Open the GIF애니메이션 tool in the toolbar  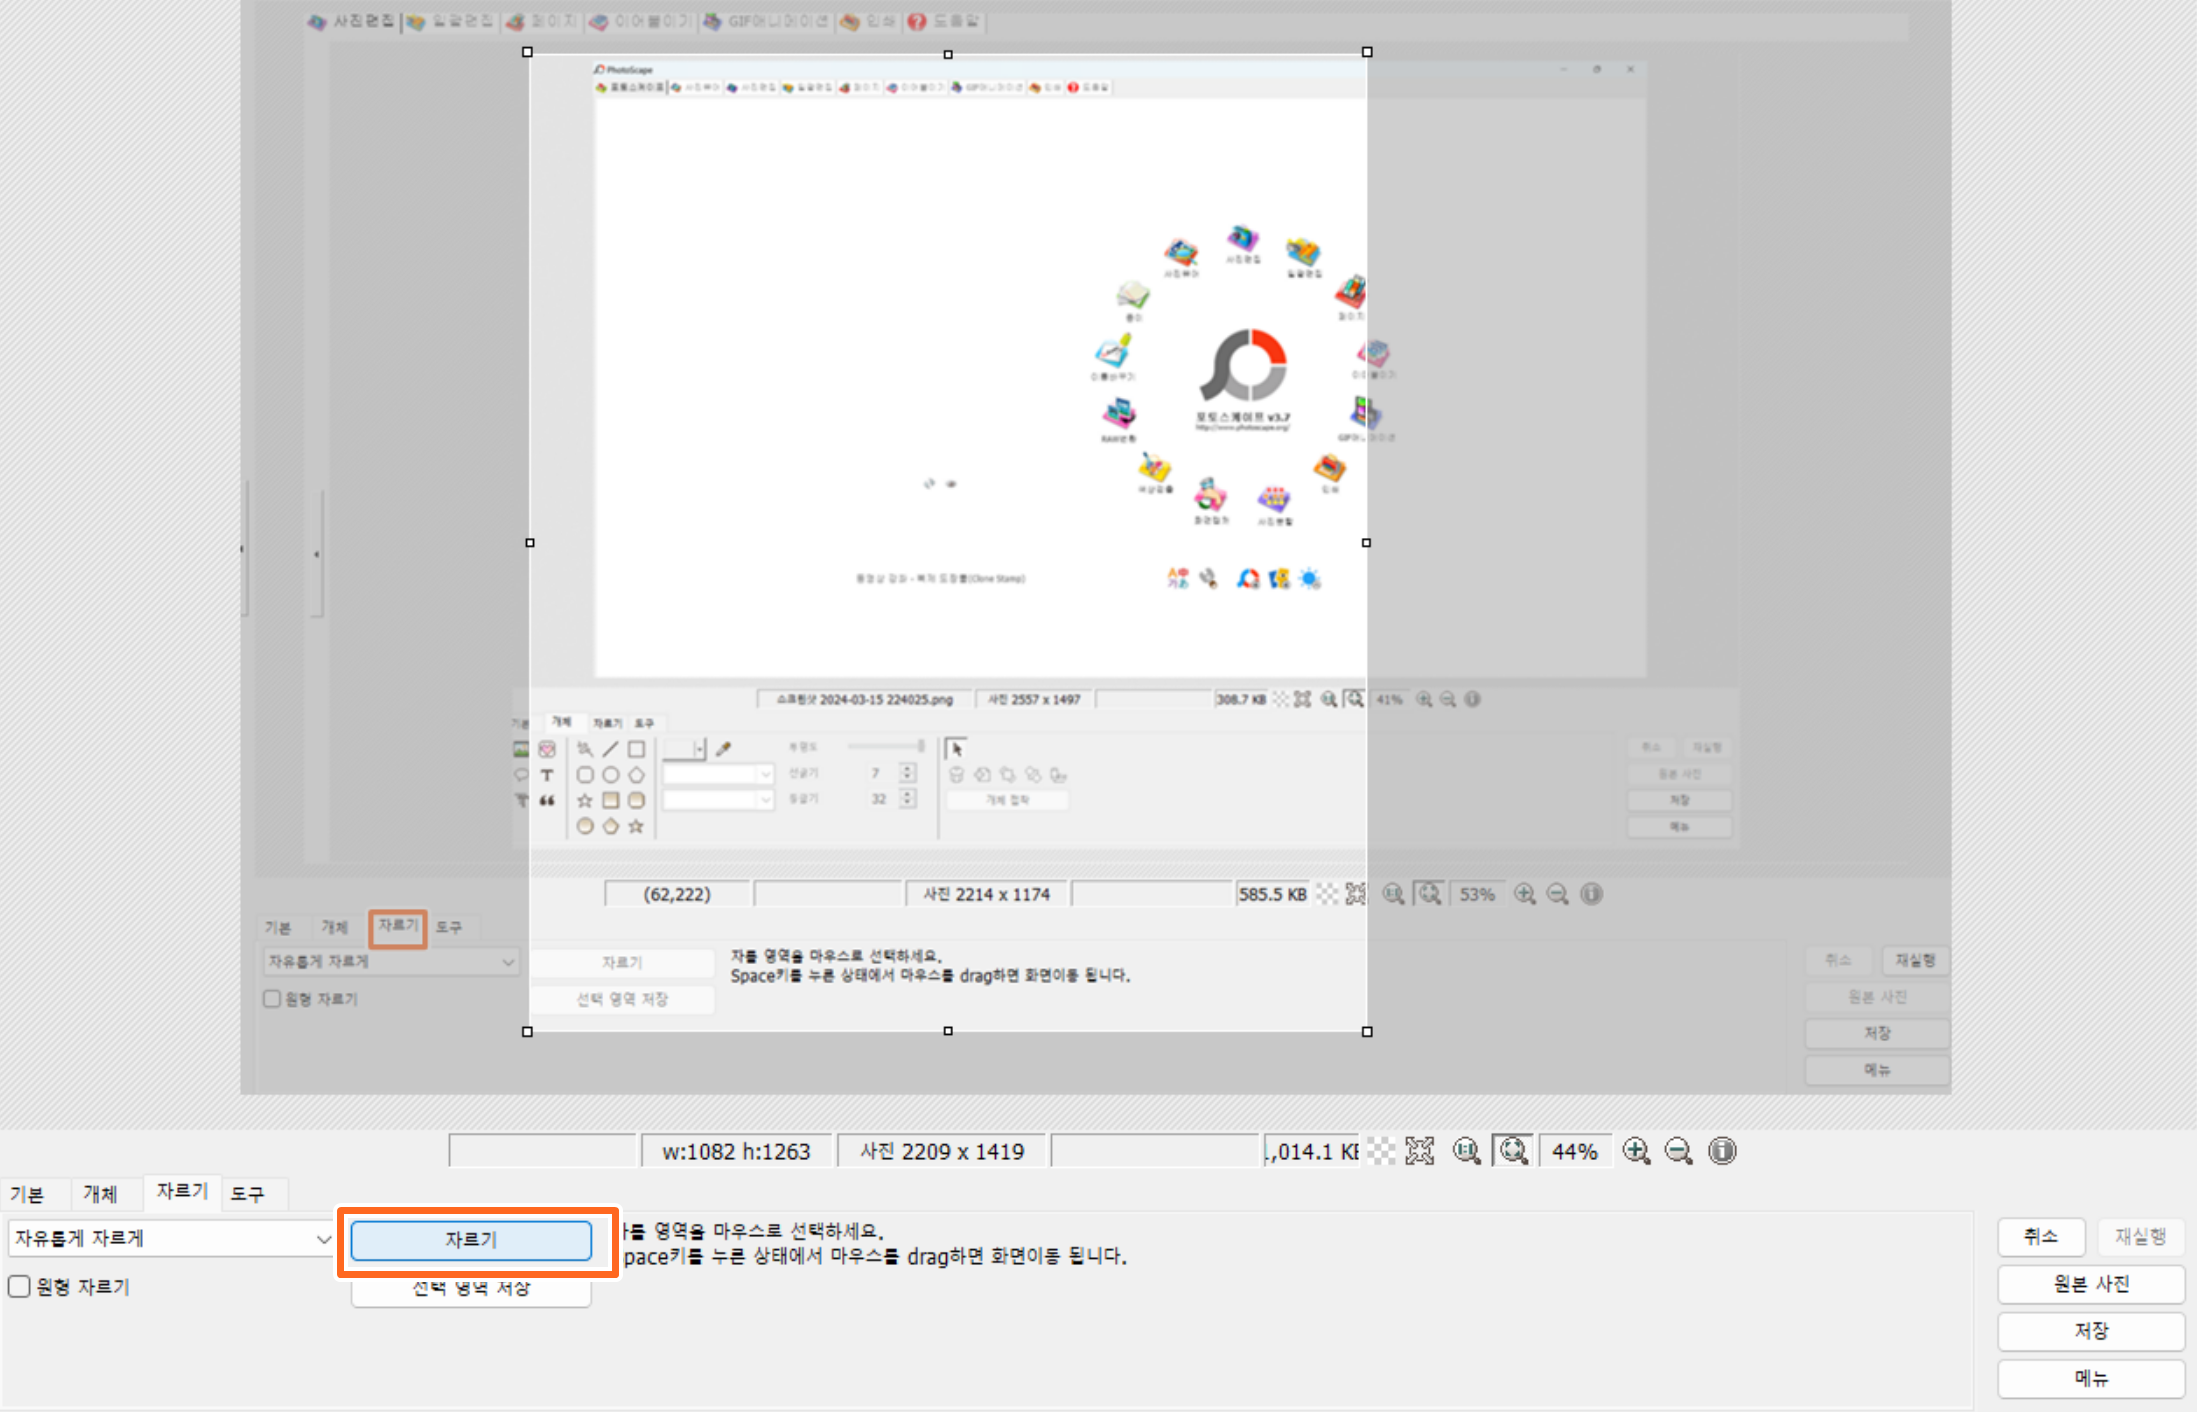point(765,22)
